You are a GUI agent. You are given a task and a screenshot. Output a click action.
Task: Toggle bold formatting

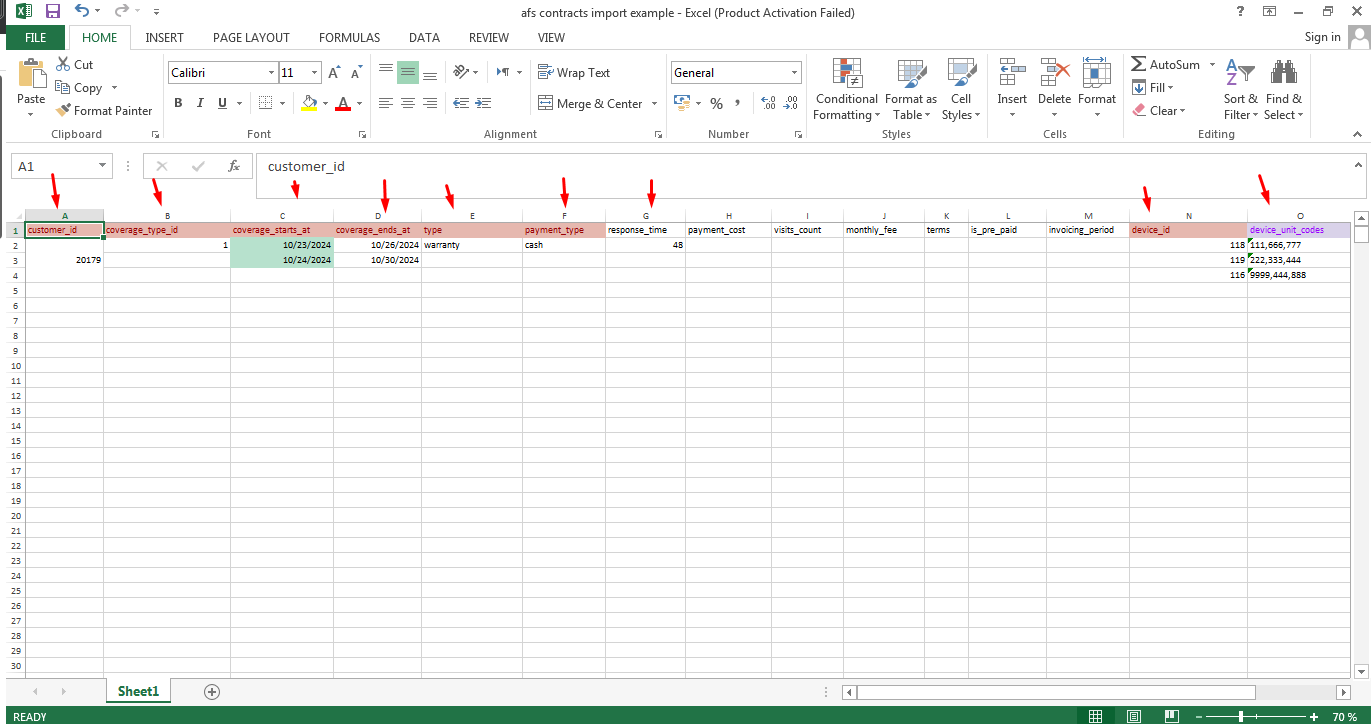[x=178, y=103]
